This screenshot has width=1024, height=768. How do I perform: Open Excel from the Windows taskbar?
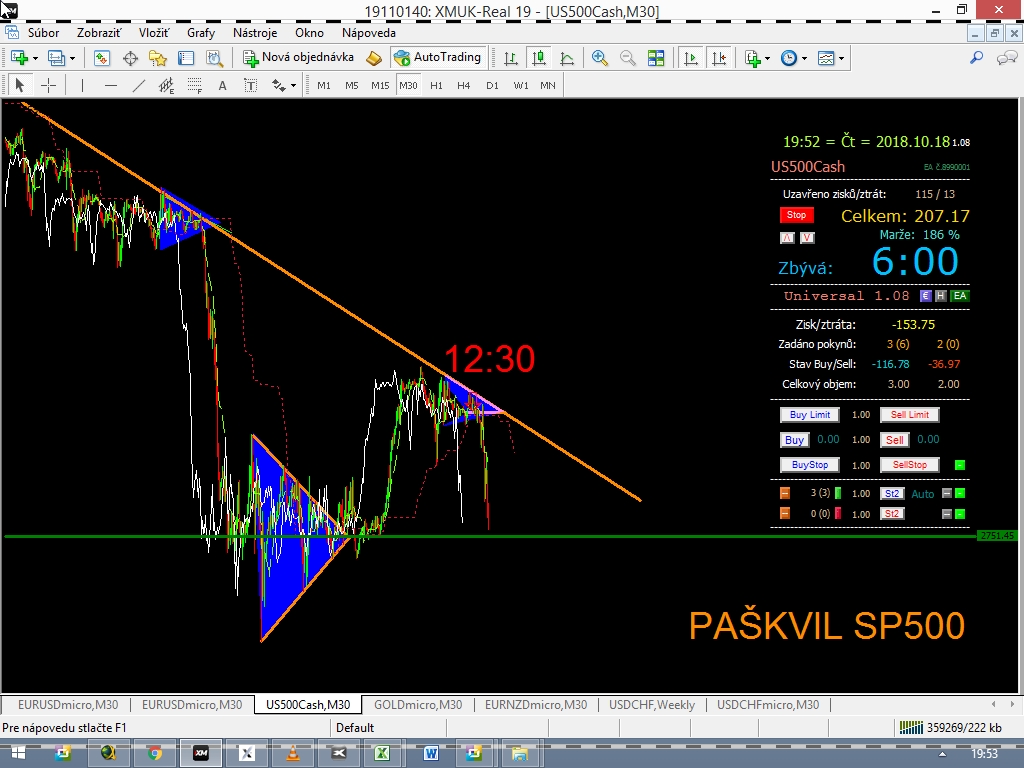[382, 754]
